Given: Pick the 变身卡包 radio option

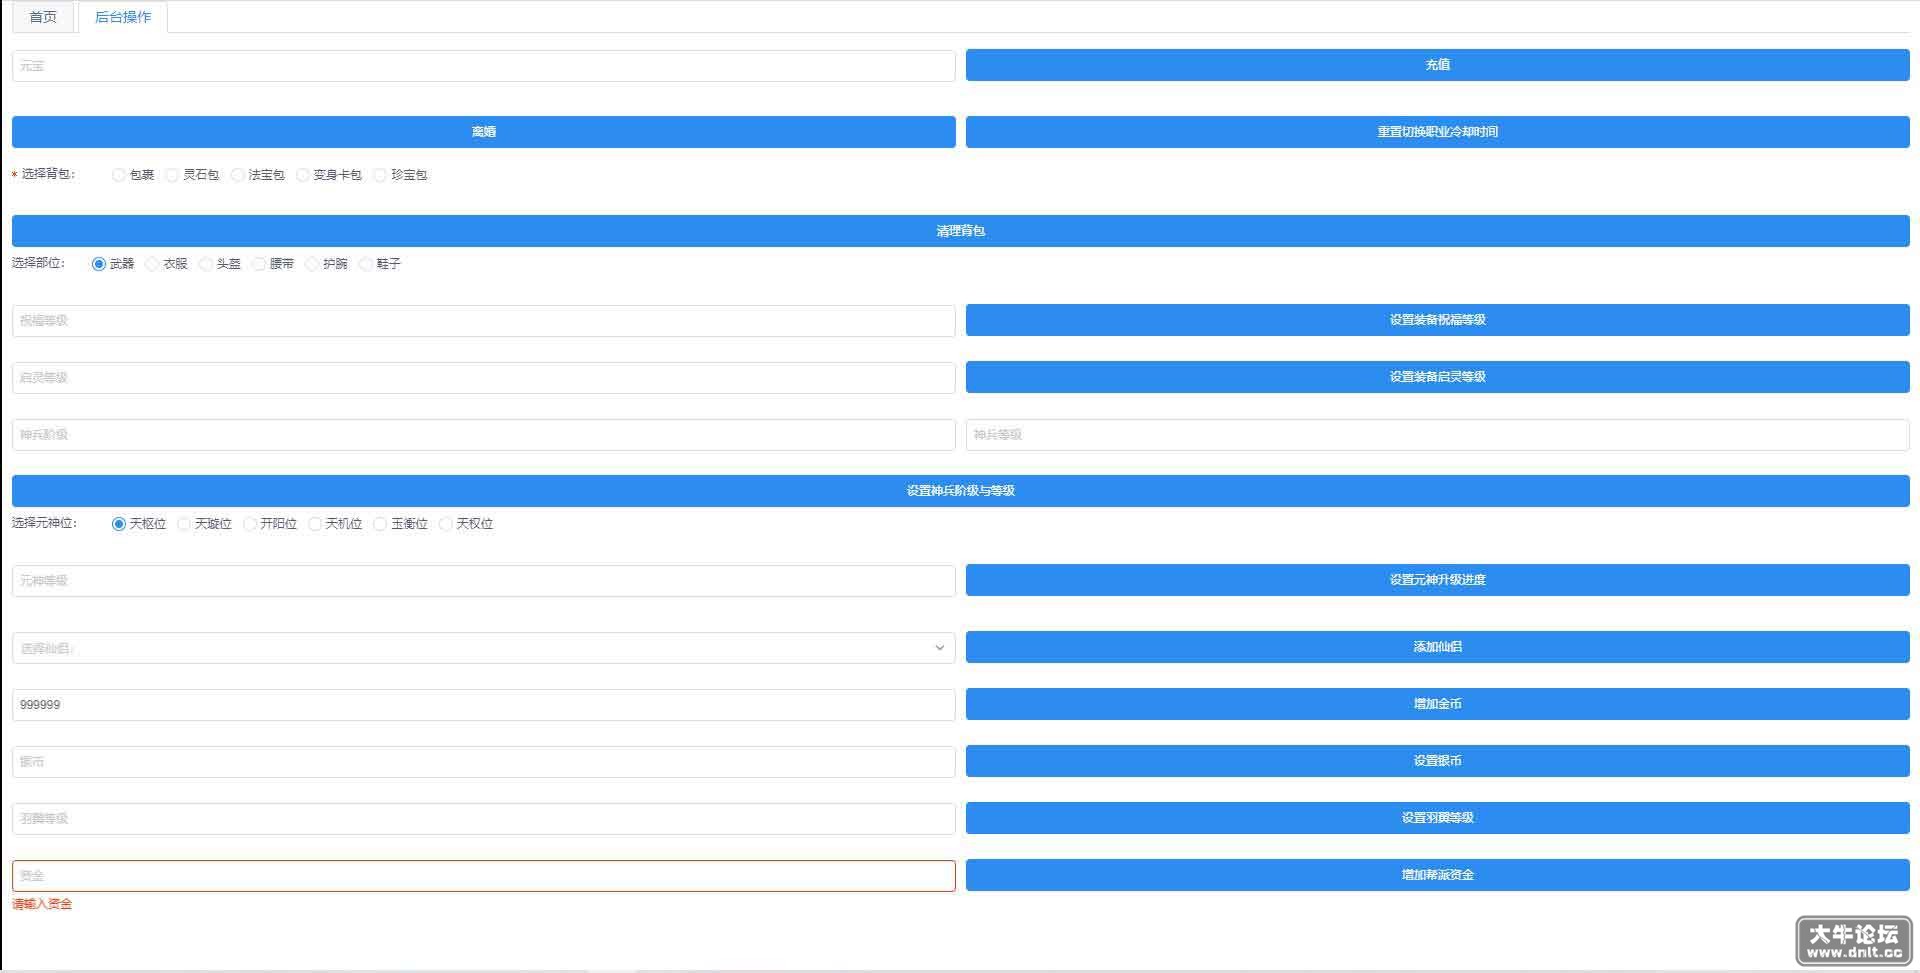Looking at the screenshot, I should coord(303,175).
